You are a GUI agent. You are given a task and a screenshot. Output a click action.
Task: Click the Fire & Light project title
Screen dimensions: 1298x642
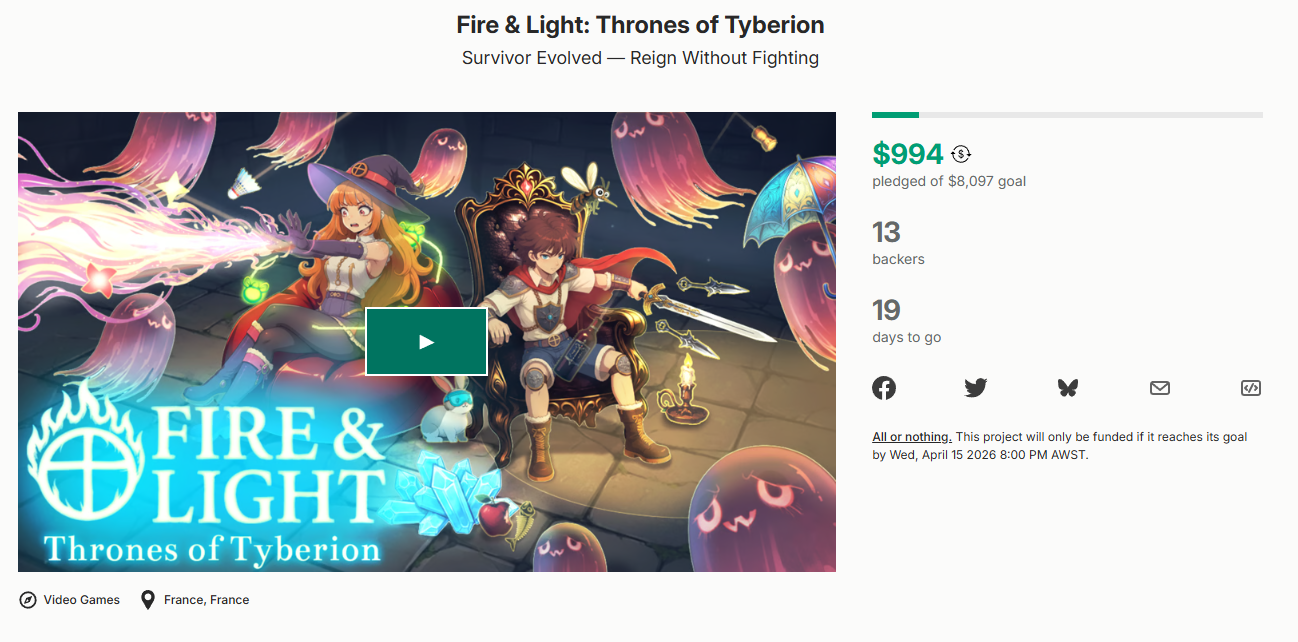tap(640, 24)
